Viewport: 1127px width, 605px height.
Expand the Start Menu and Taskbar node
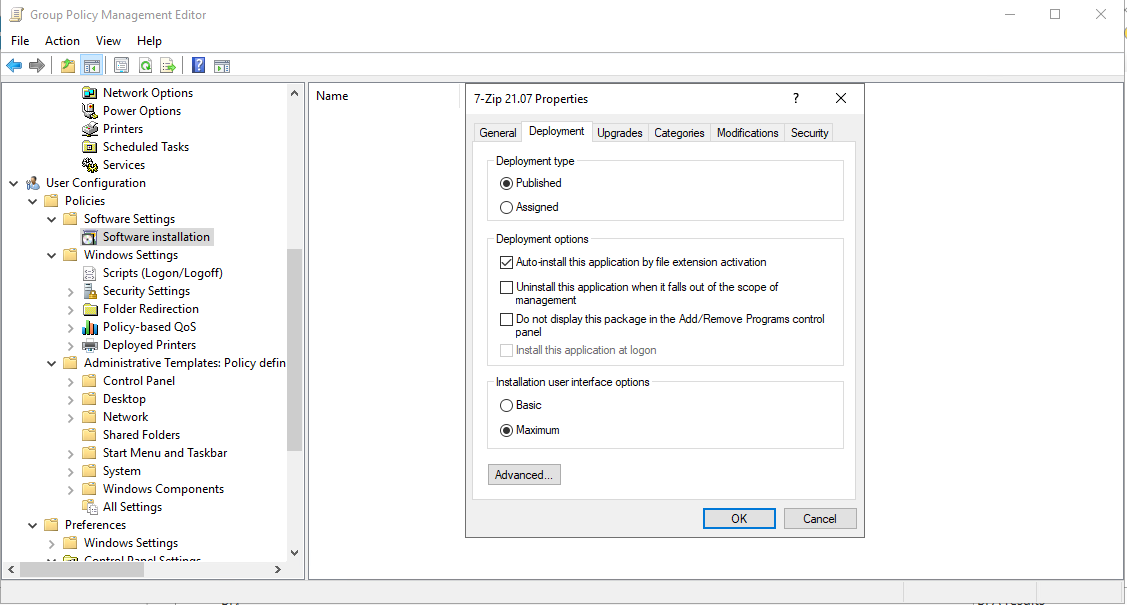point(70,453)
